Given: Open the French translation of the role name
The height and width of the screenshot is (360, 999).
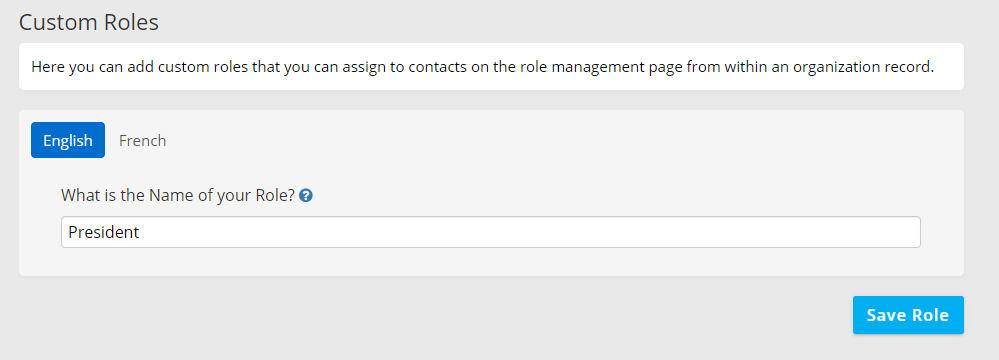Looking at the screenshot, I should (x=143, y=140).
